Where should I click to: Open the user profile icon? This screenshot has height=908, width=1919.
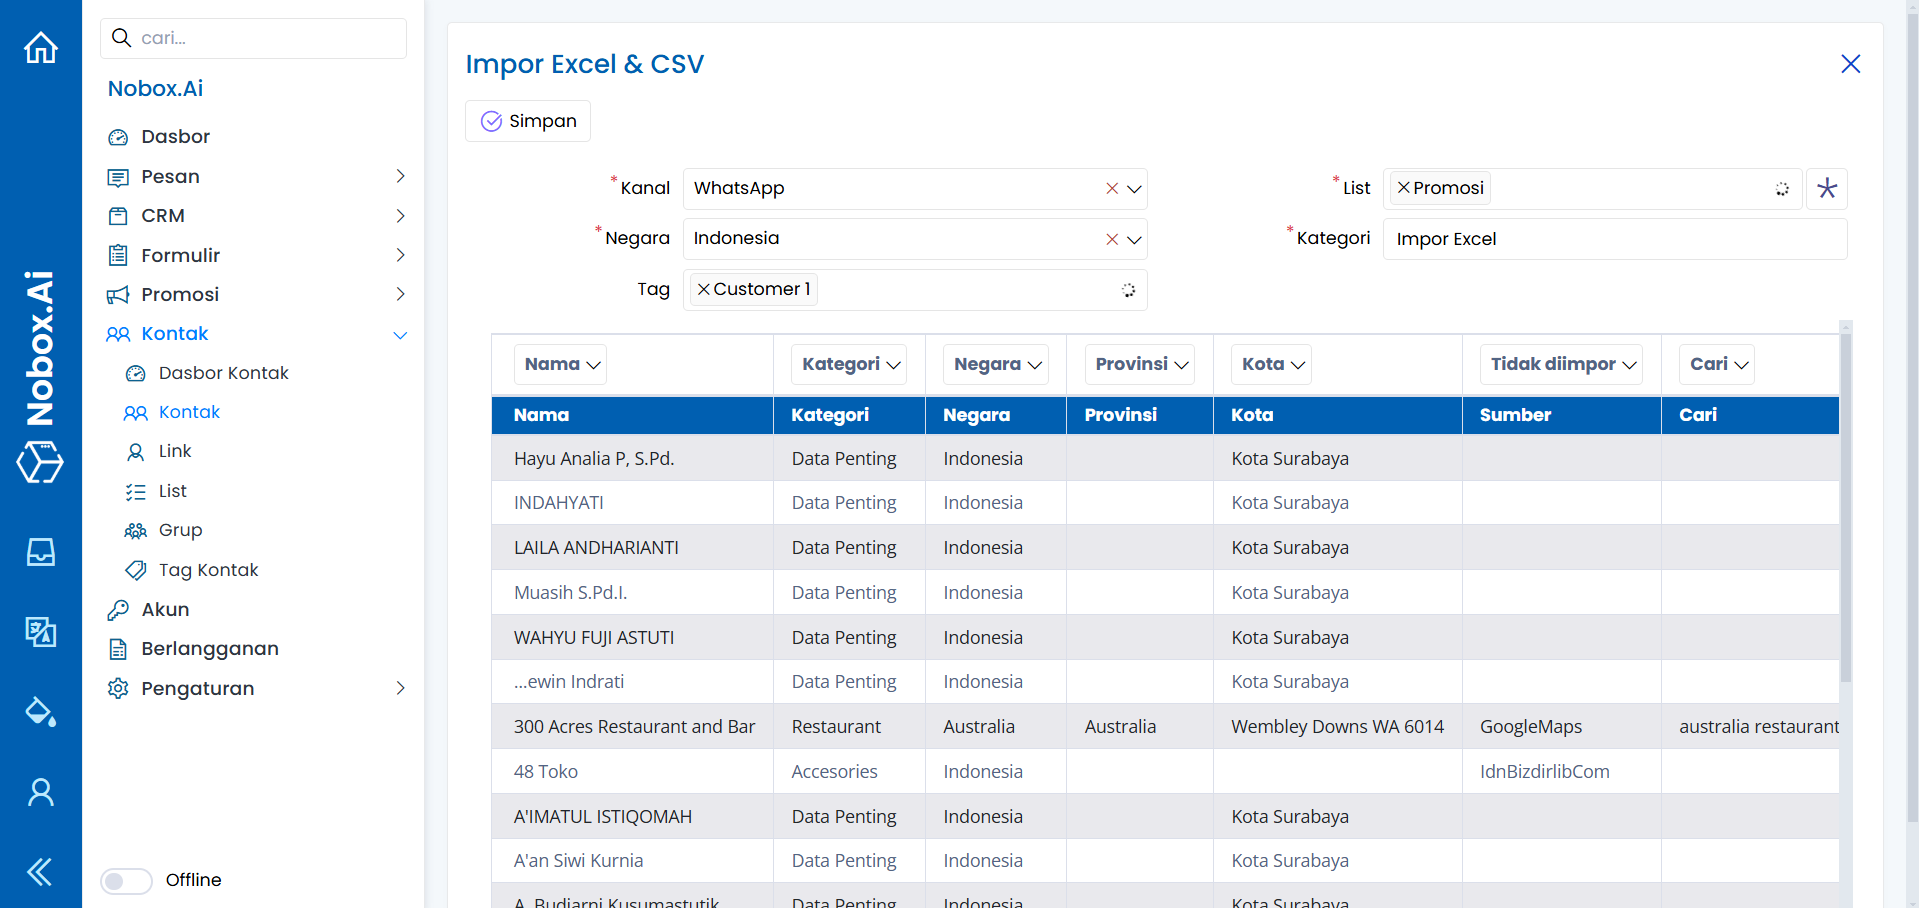click(x=41, y=792)
